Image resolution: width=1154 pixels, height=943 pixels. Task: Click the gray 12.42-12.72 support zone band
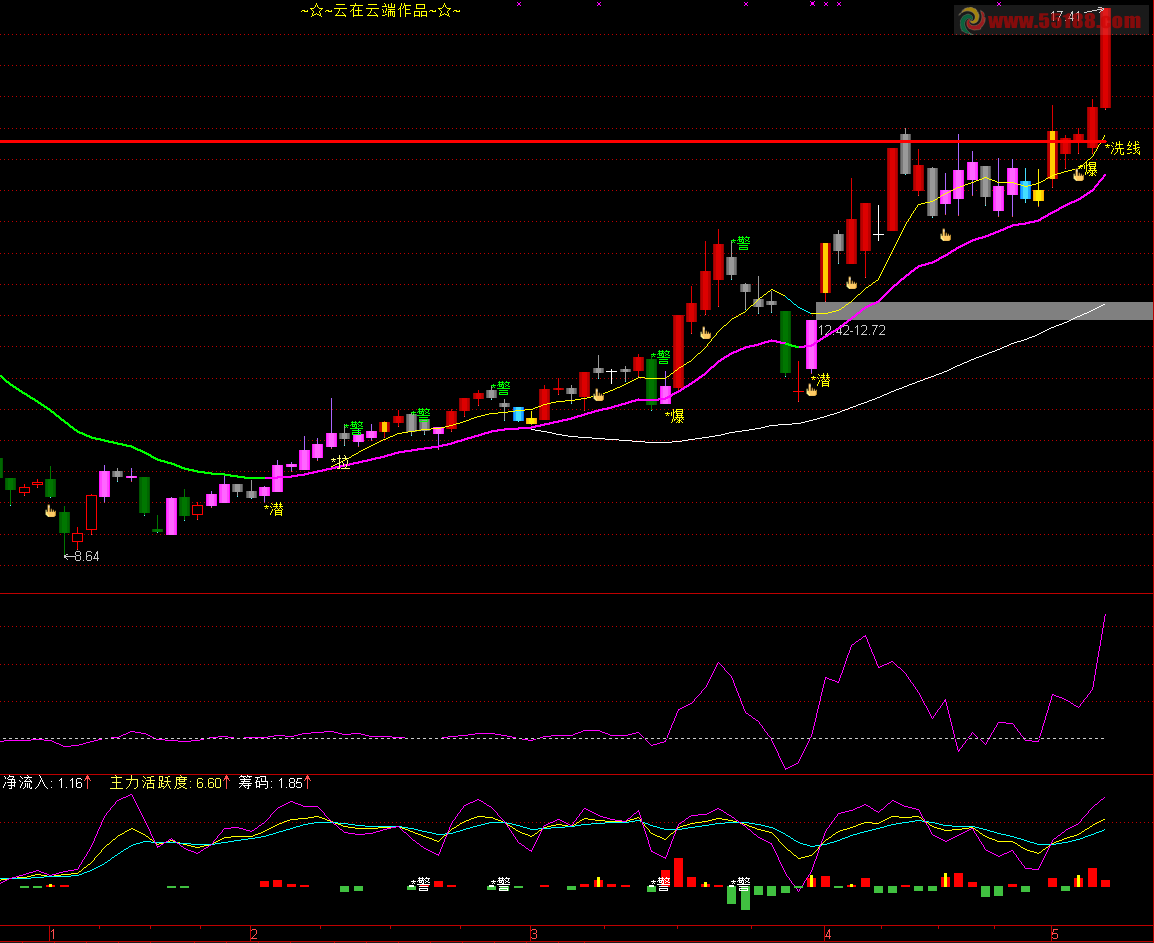(984, 311)
